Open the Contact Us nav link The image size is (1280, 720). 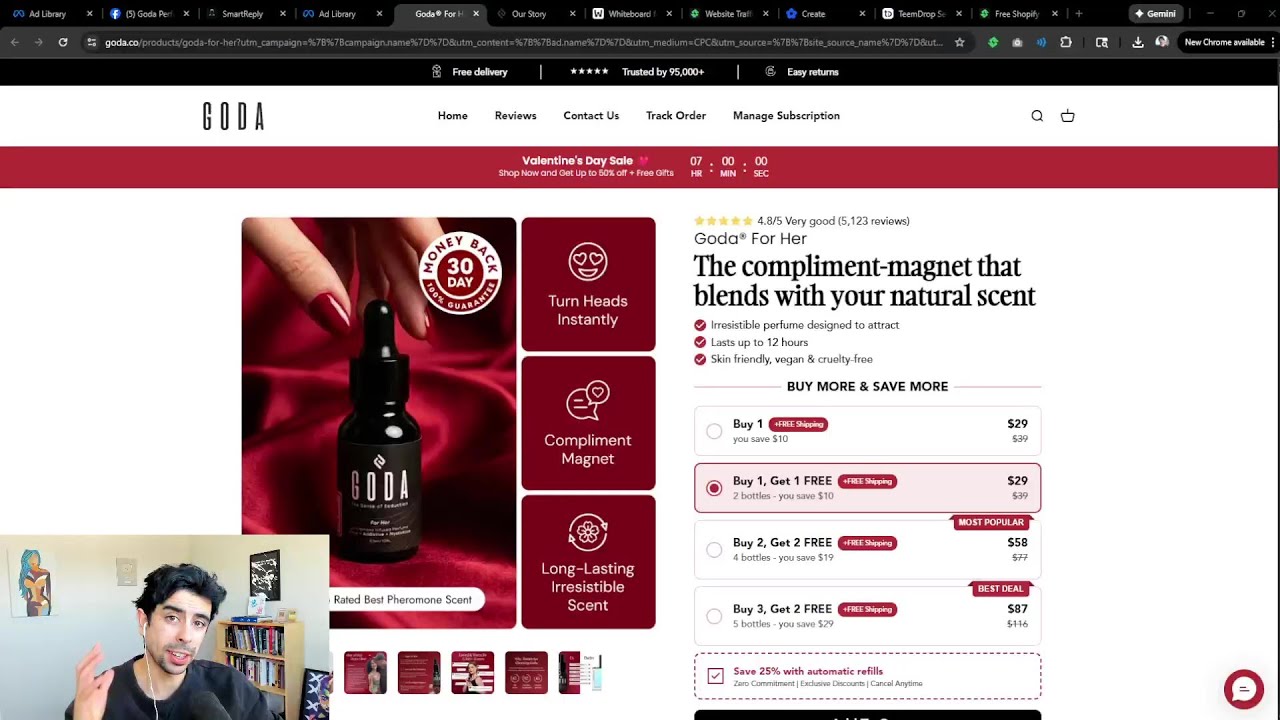tap(591, 116)
